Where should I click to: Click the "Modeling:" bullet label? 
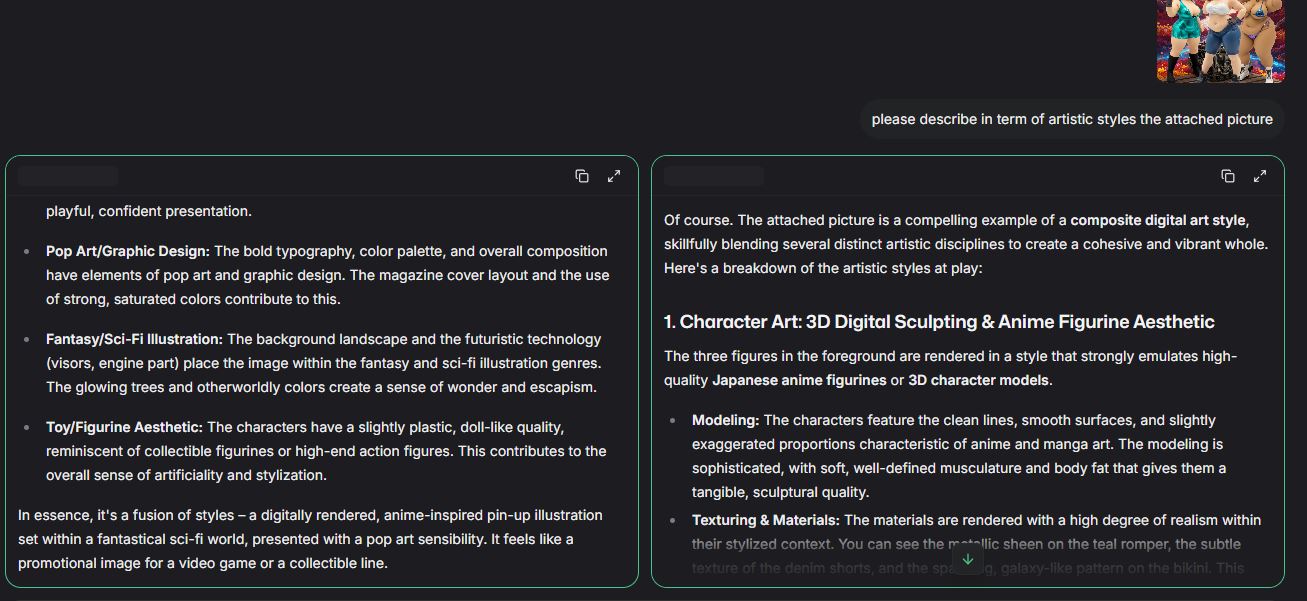coord(725,420)
